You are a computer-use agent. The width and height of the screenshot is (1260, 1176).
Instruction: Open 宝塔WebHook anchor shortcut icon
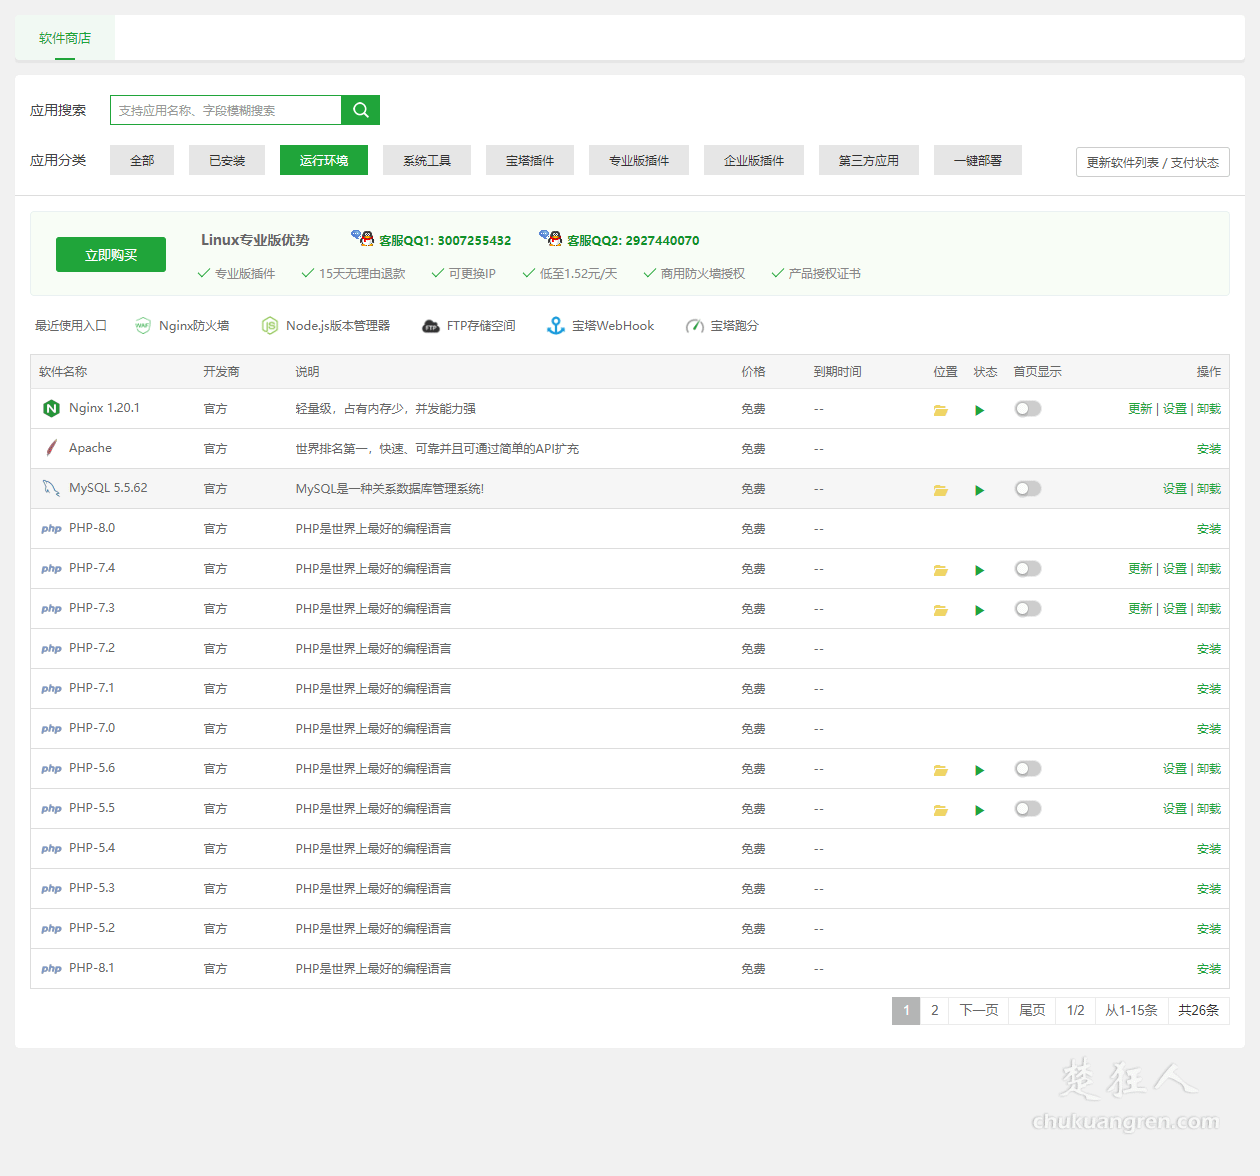tap(556, 326)
